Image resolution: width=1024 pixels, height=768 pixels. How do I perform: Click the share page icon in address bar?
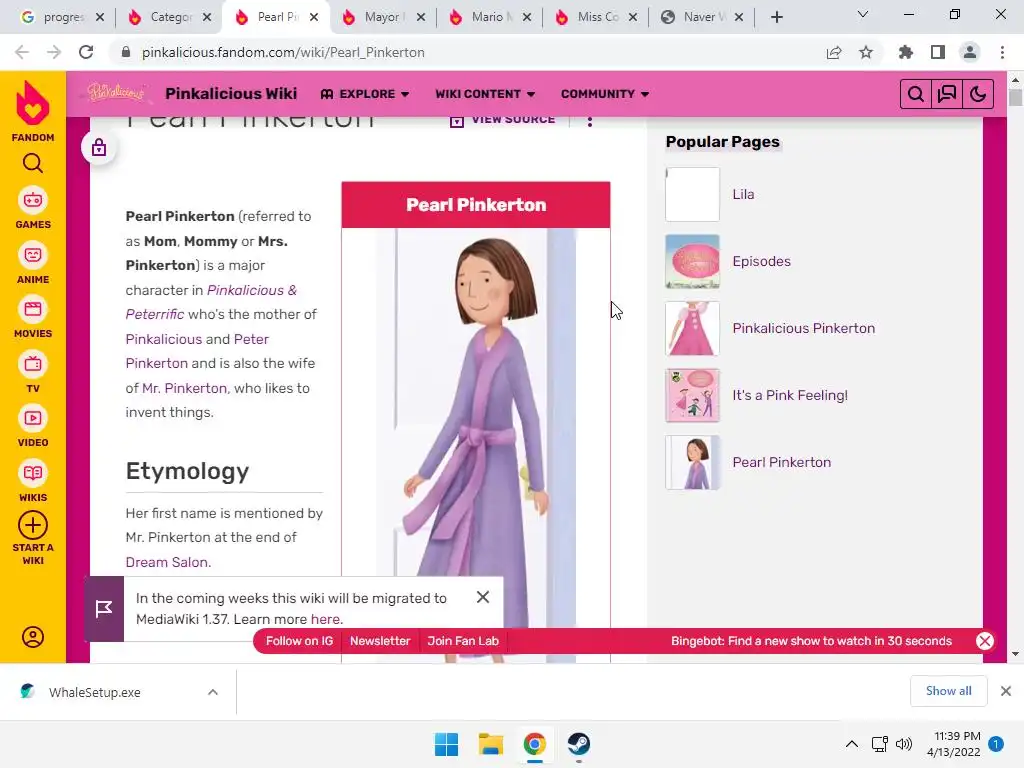(x=834, y=52)
